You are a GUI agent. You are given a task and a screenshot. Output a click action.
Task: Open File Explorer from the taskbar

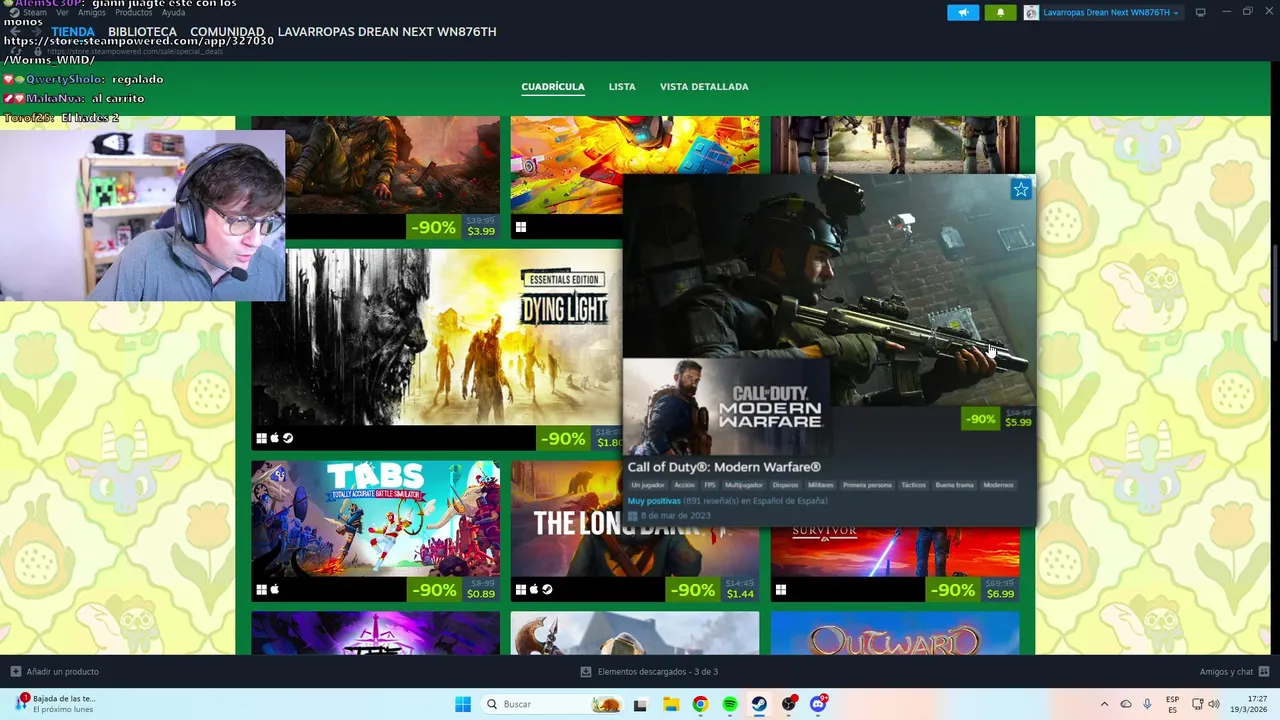click(670, 704)
